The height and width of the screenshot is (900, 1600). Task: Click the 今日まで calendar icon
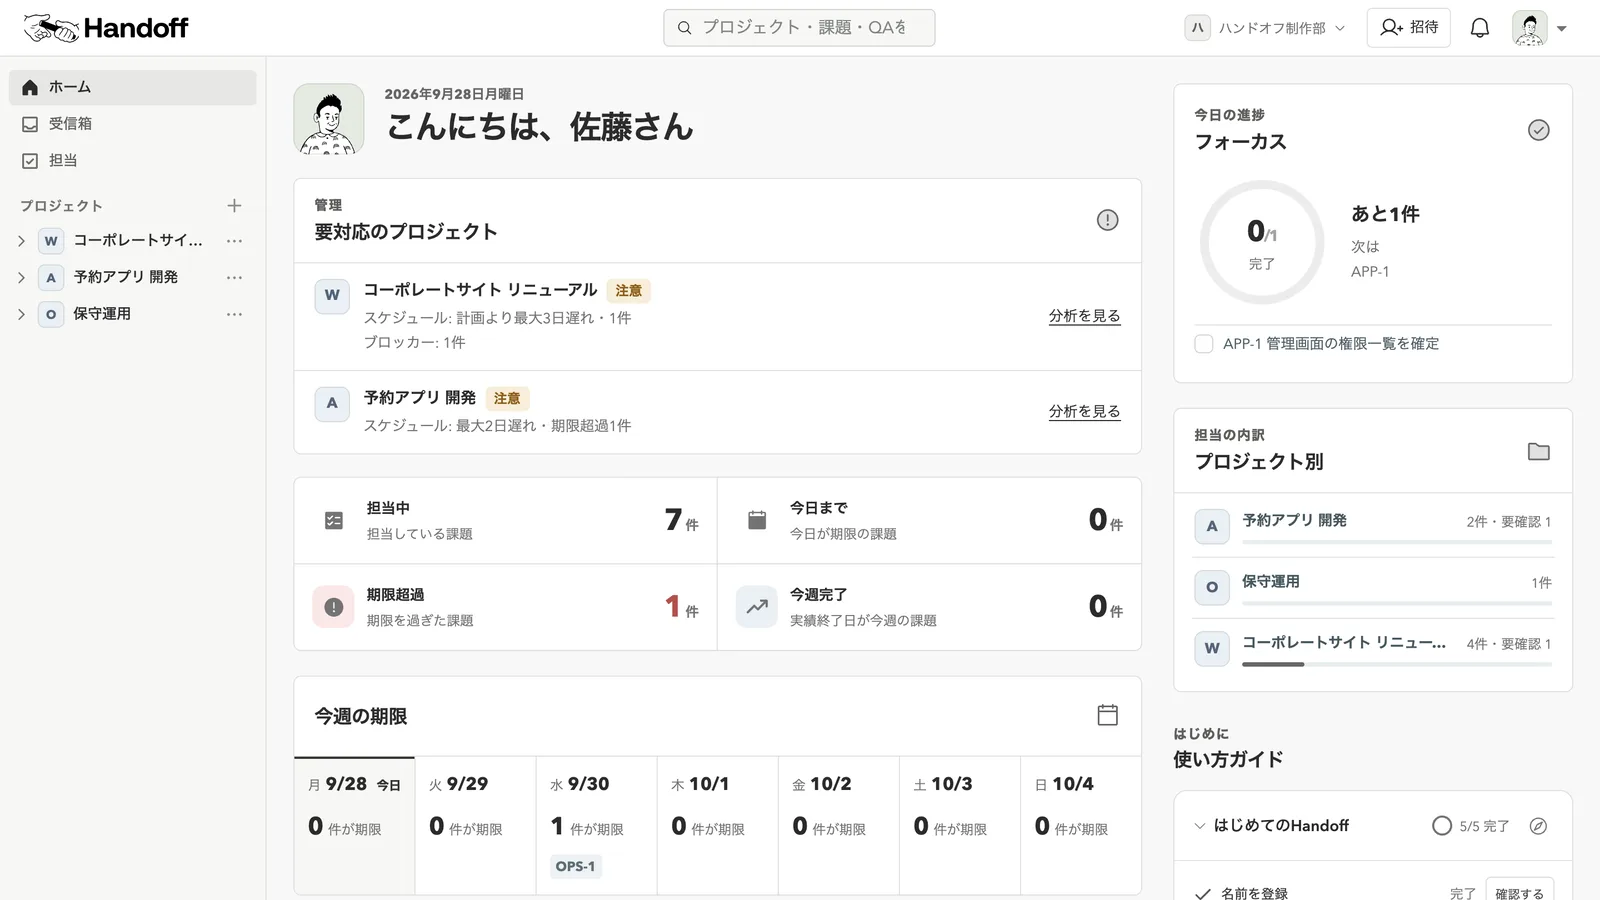tap(757, 520)
